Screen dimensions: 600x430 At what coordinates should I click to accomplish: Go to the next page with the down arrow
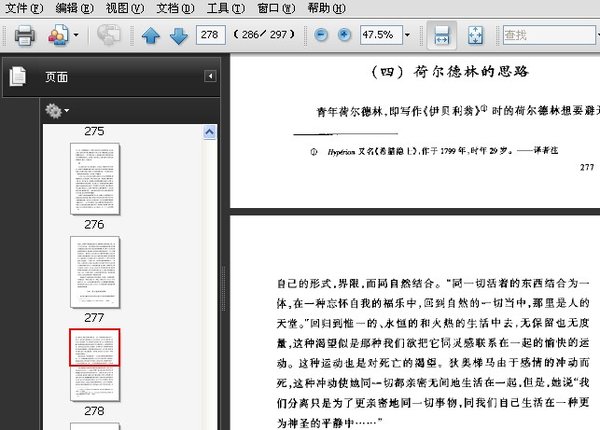pos(179,36)
